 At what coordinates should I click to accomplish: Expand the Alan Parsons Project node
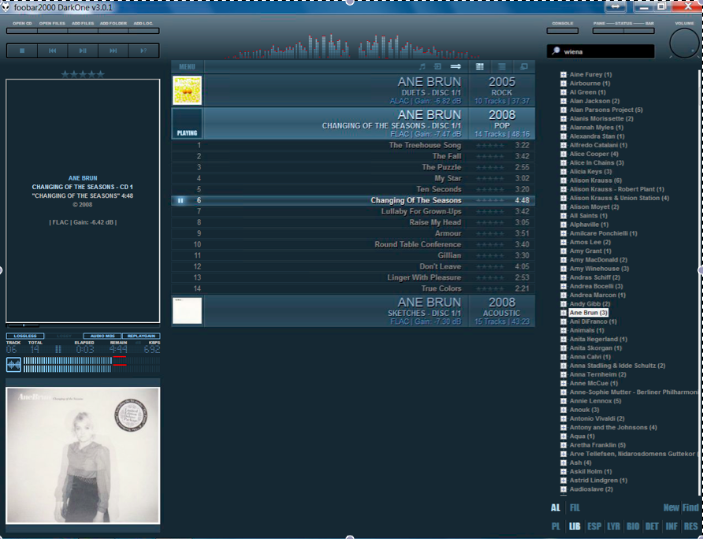[563, 110]
